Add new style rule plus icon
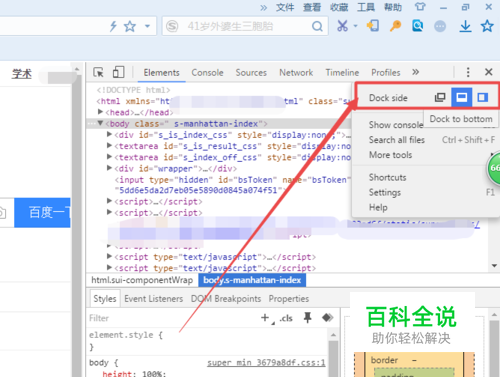The width and height of the screenshot is (500, 377). (265, 318)
